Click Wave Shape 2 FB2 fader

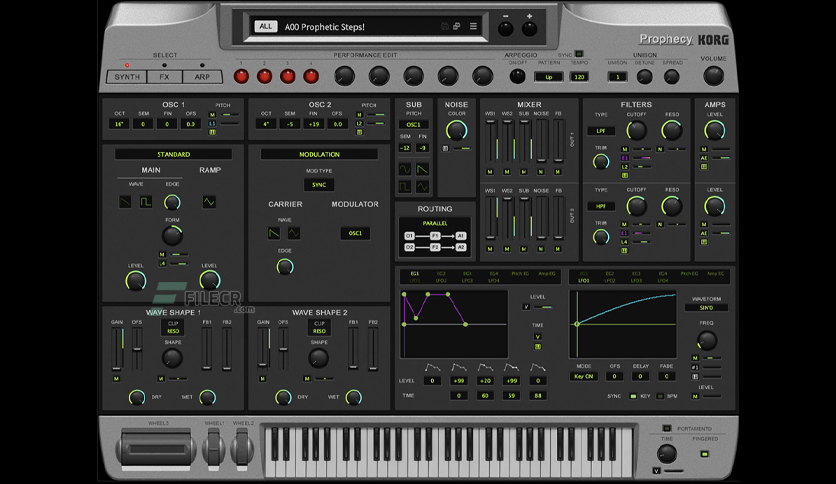pyautogui.click(x=373, y=349)
